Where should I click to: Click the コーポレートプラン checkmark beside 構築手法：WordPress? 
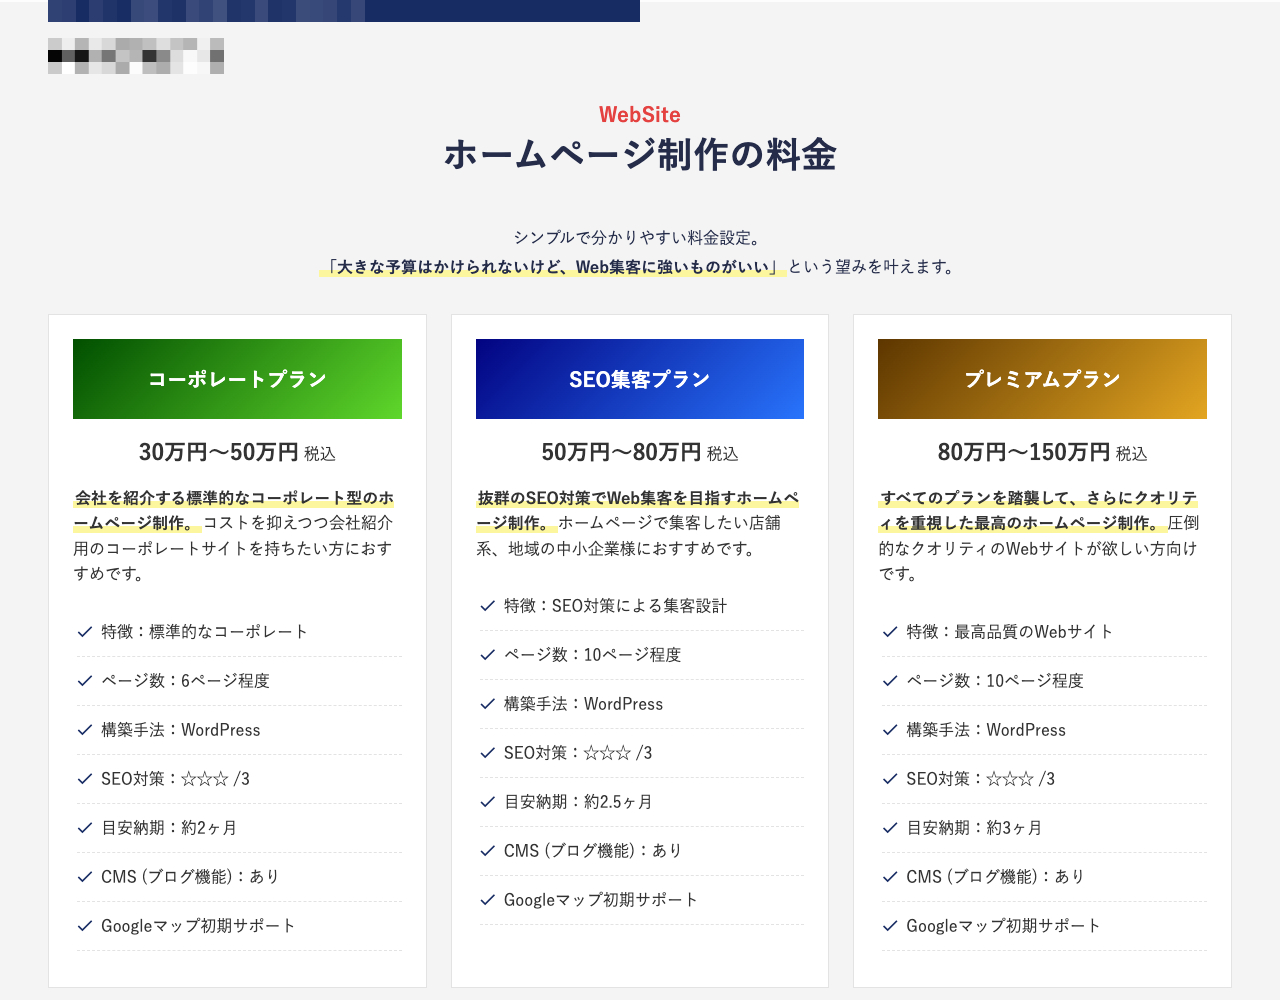(85, 730)
